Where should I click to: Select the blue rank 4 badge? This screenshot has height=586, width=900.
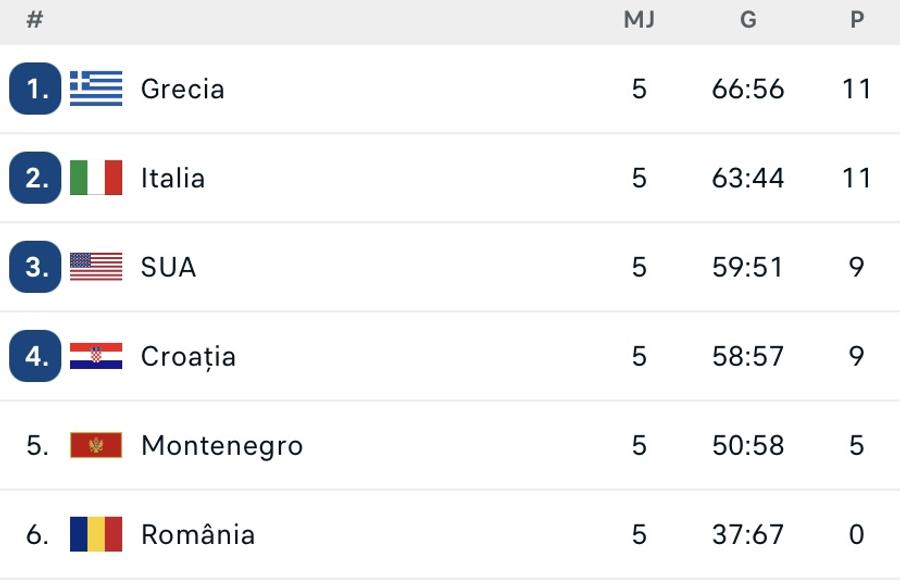(35, 356)
